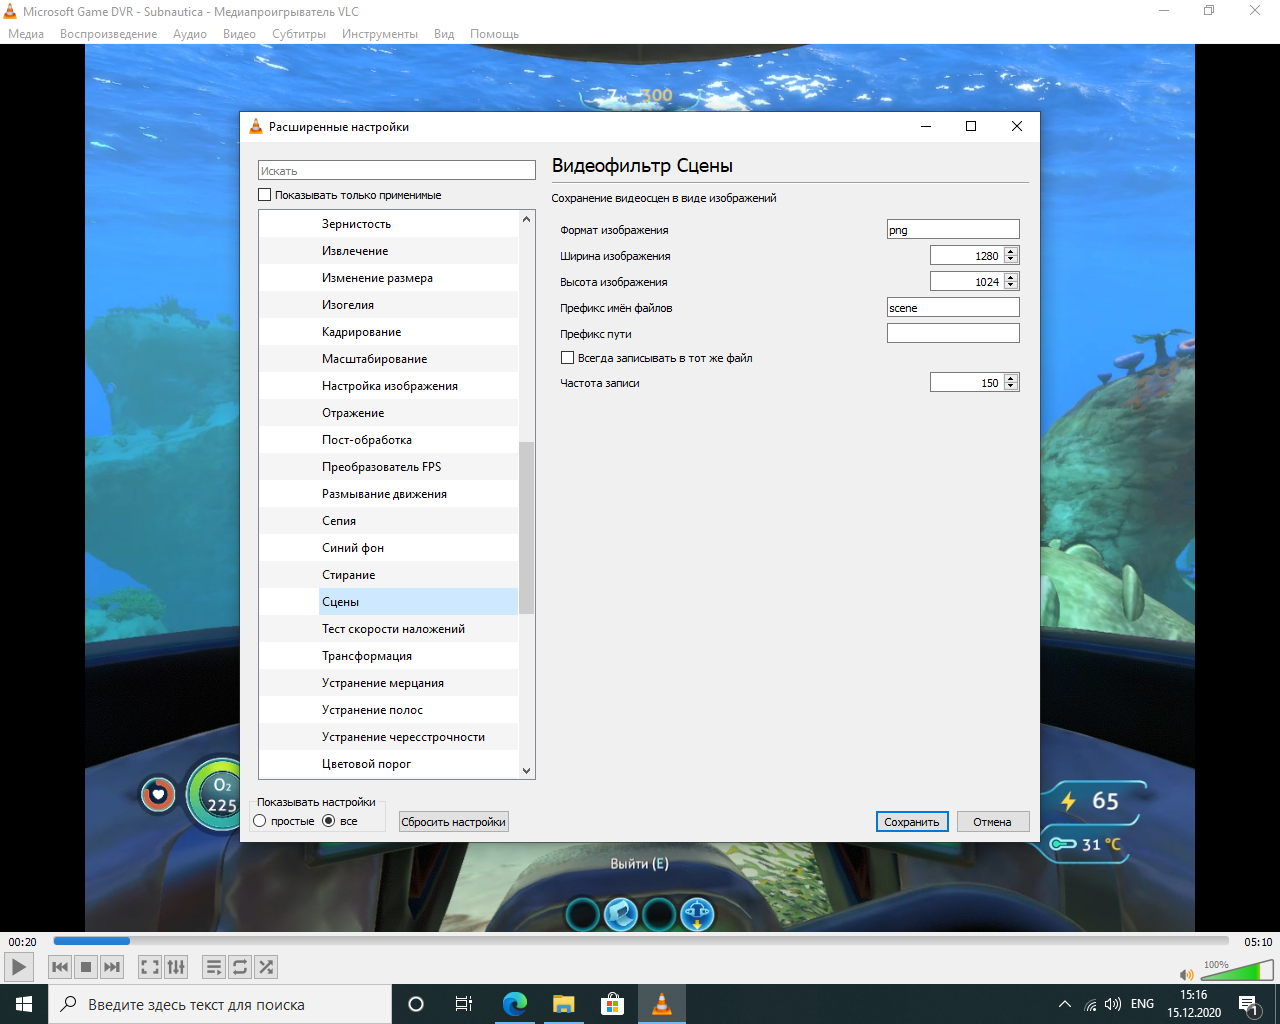
Task: Click the 'Искать' search field
Action: 397,171
